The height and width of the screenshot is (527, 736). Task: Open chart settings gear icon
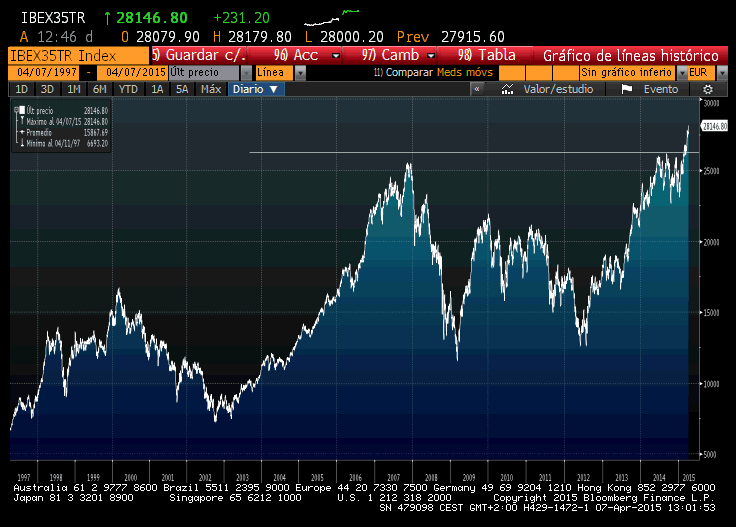point(708,89)
